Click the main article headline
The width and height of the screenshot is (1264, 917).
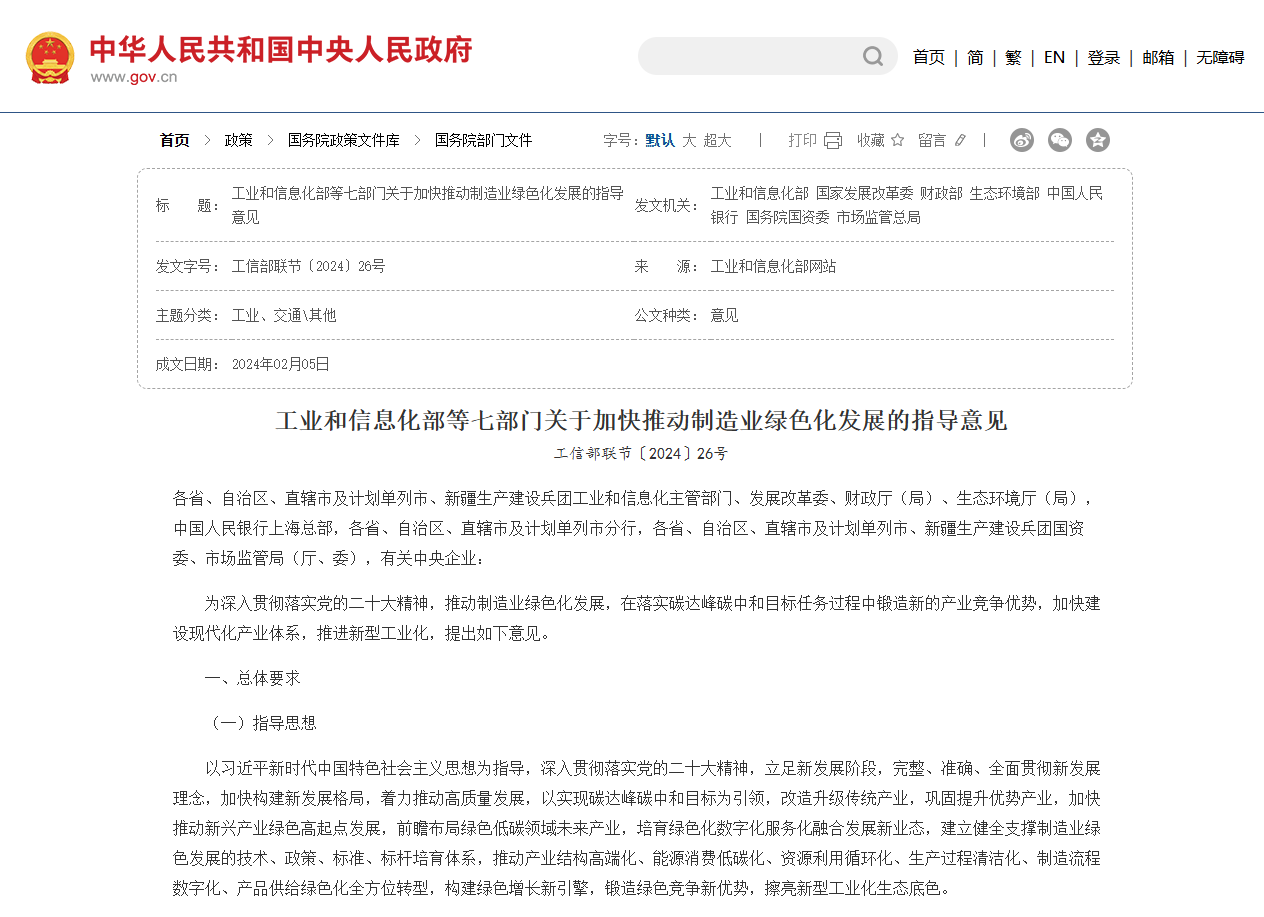coord(642,420)
